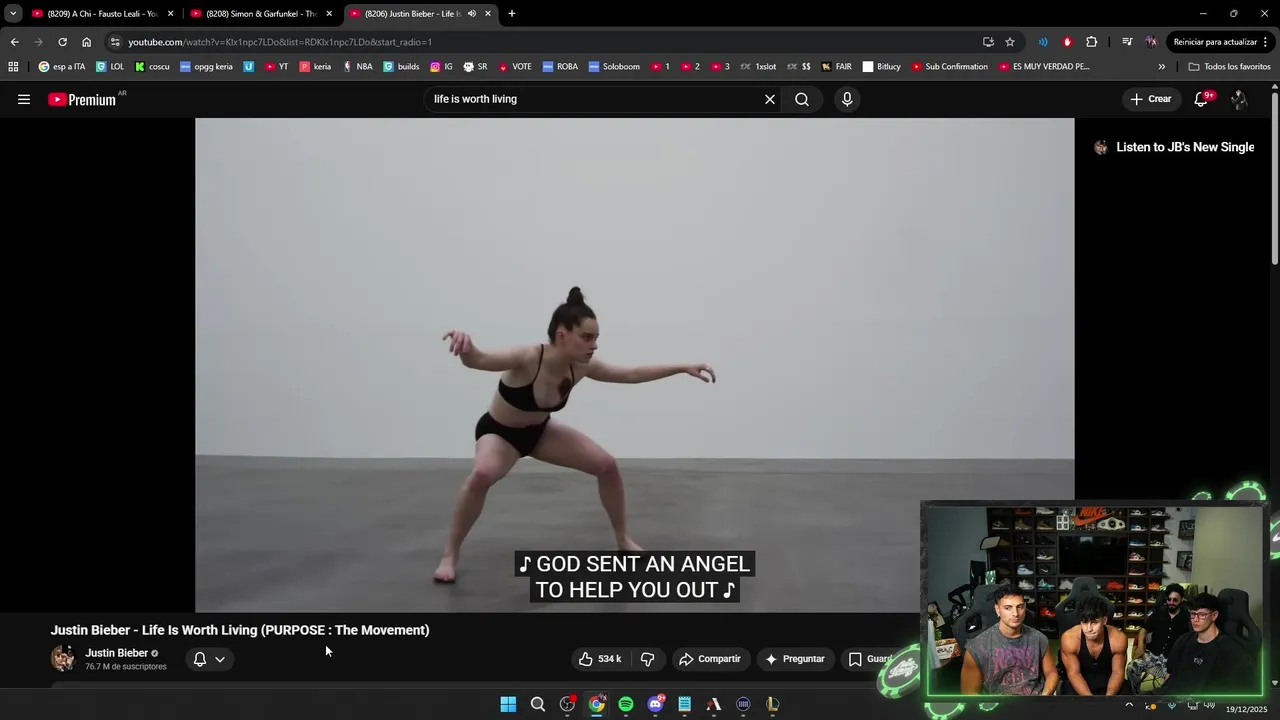Click the page vertical scrollbar thumb
Screen dimensions: 1280x720
click(x=1275, y=180)
